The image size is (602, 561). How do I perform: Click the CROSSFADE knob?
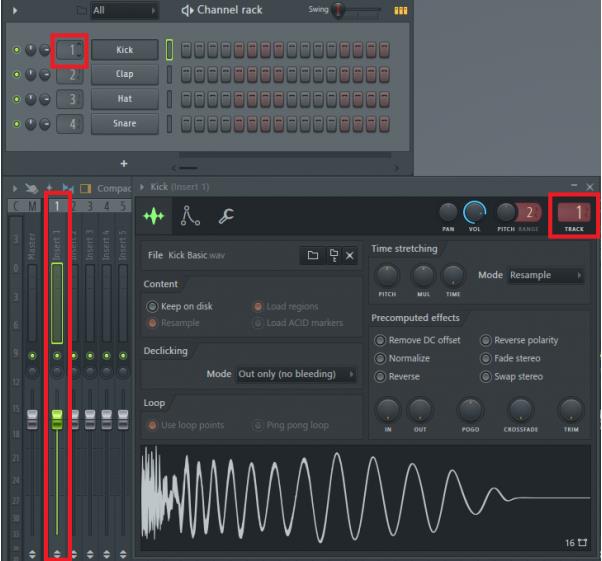click(x=521, y=410)
